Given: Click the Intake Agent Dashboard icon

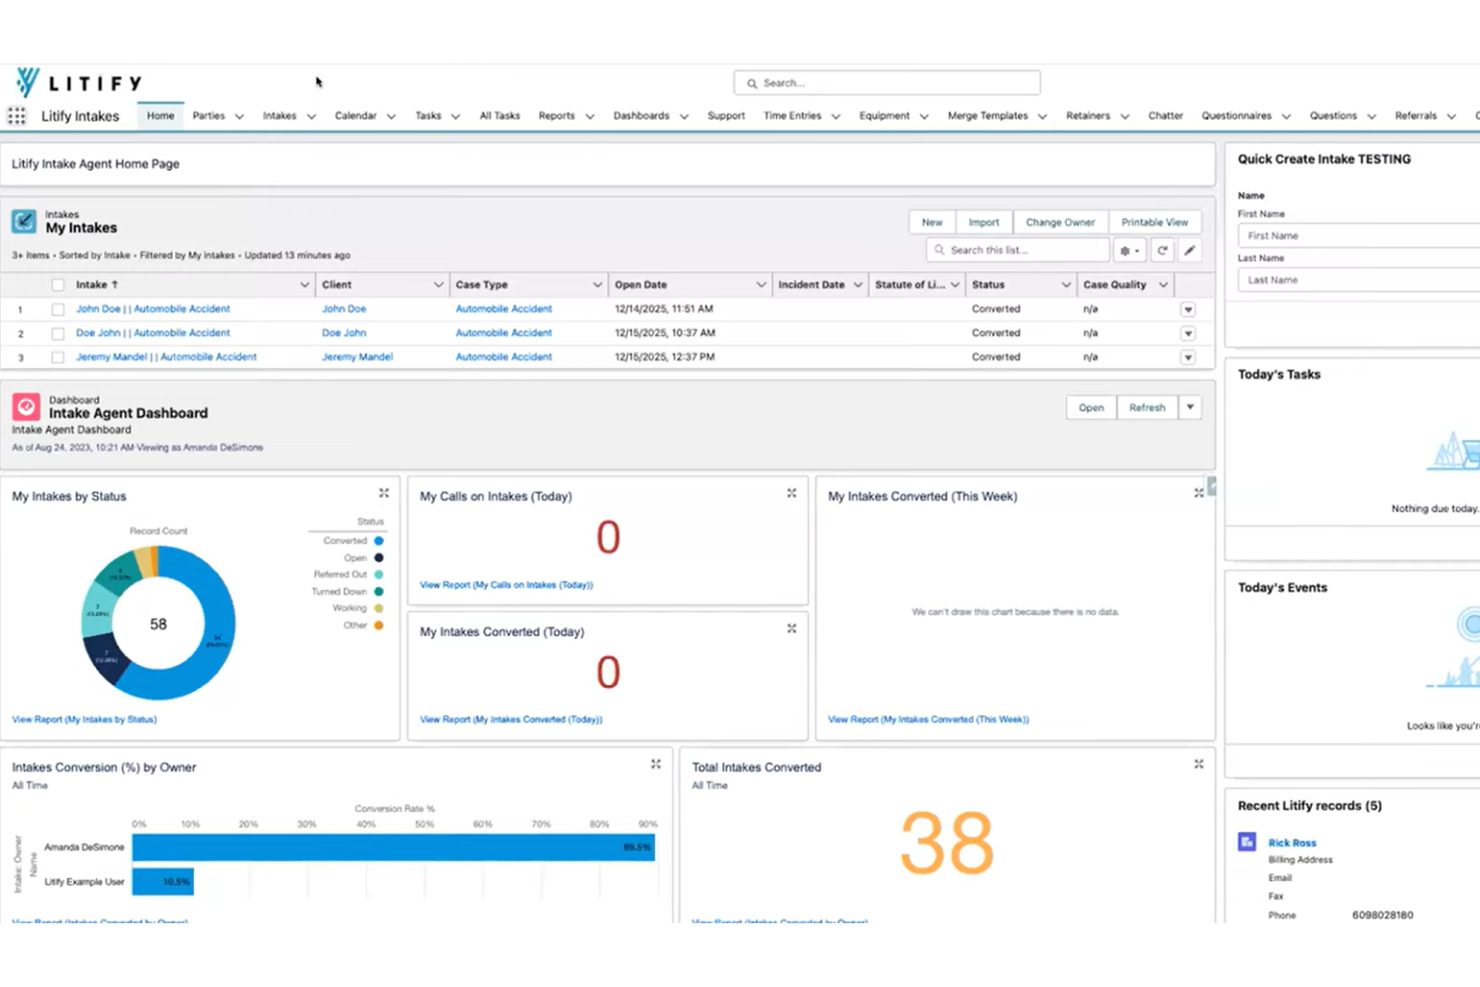Looking at the screenshot, I should [x=25, y=406].
